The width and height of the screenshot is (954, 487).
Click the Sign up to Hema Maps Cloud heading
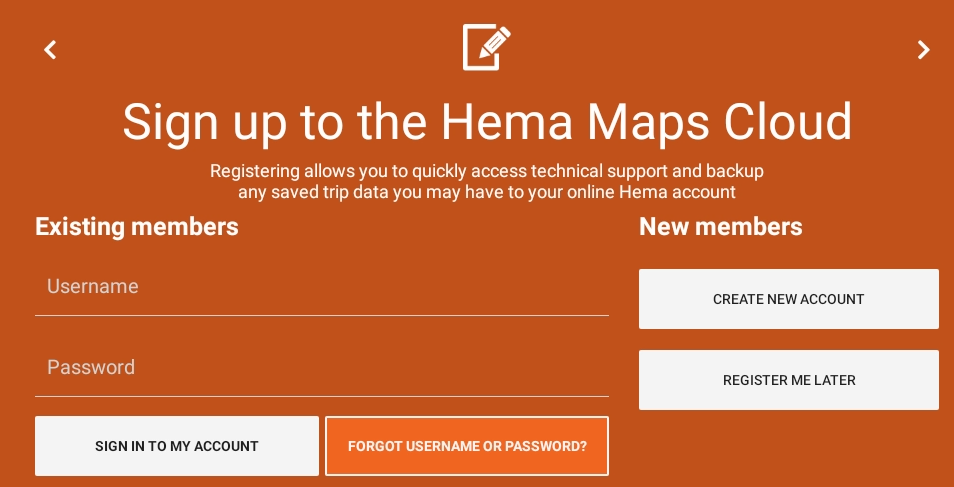(487, 122)
